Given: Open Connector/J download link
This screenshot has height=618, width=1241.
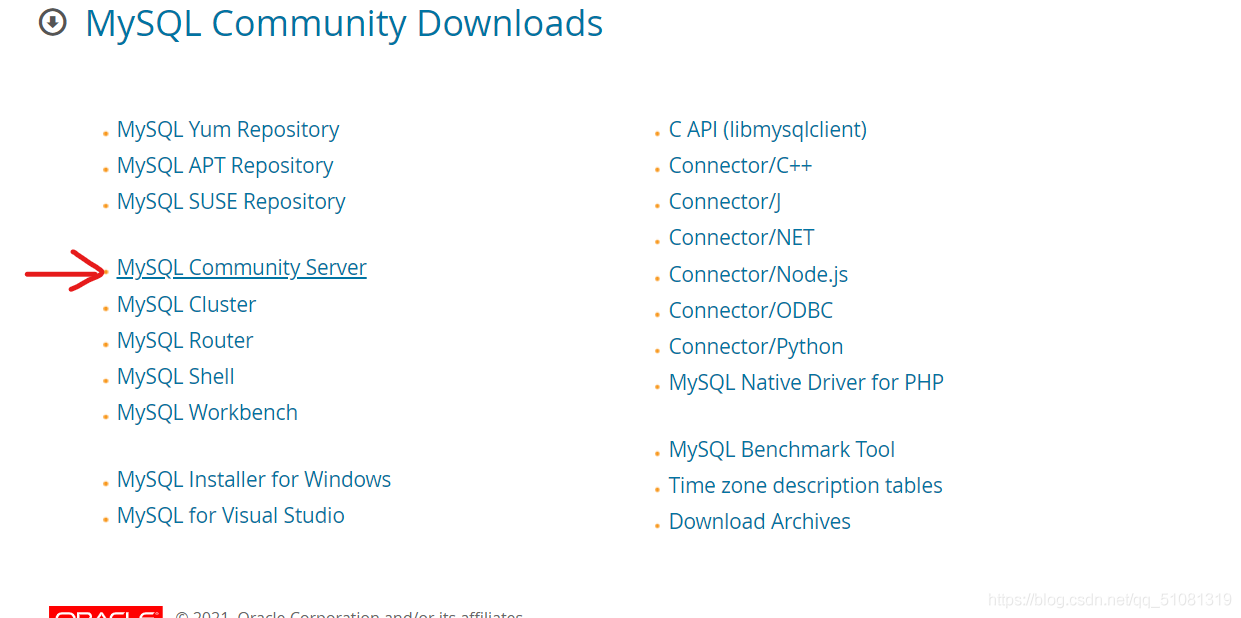Looking at the screenshot, I should click(x=725, y=201).
